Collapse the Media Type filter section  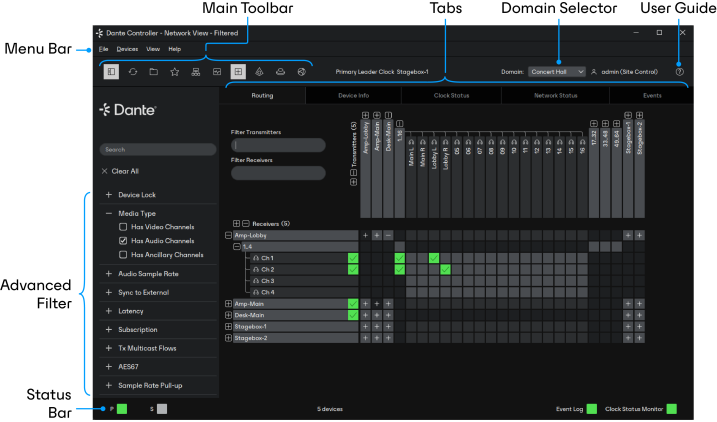[x=109, y=213]
